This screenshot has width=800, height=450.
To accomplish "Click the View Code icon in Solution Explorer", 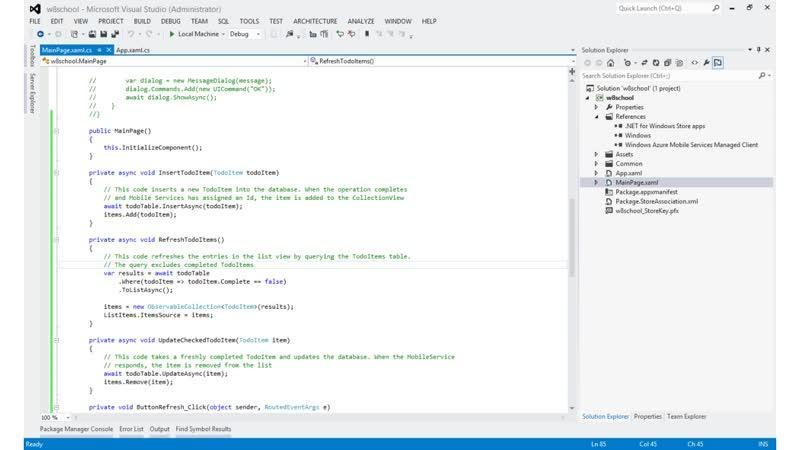I will tap(693, 62).
